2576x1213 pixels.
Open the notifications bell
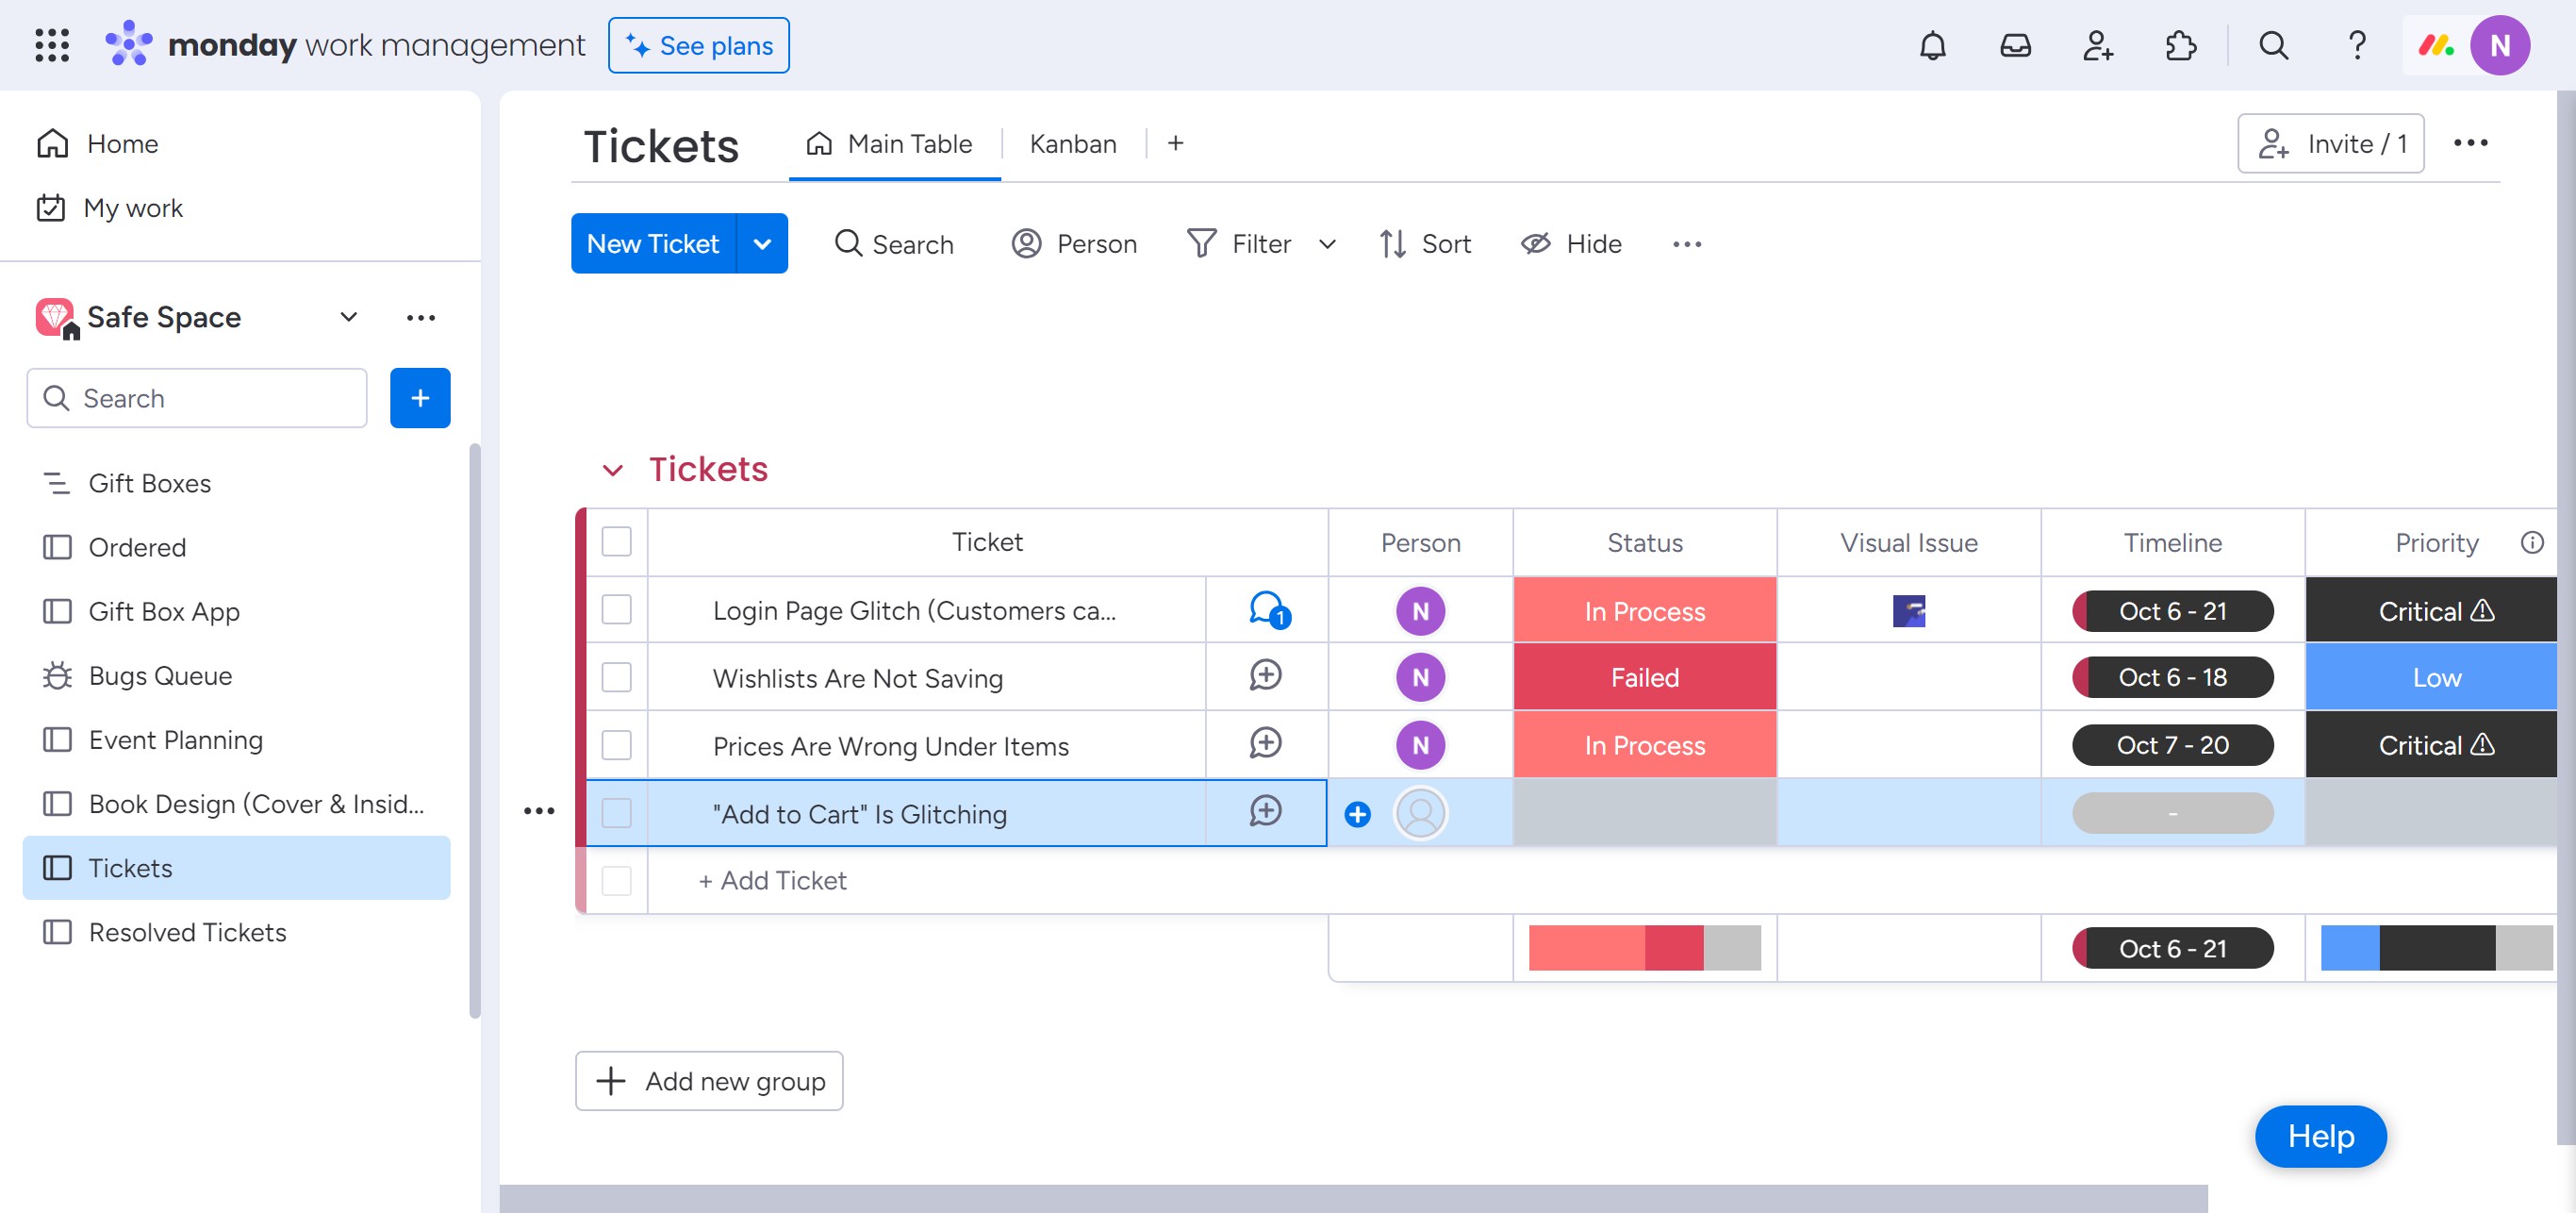[x=1932, y=46]
